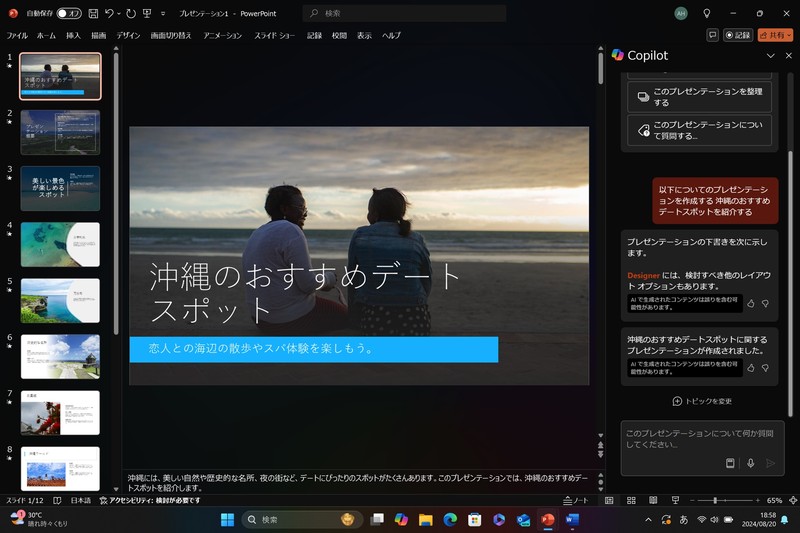
Task: Click the lightbulb ideas icon
Action: coord(707,13)
